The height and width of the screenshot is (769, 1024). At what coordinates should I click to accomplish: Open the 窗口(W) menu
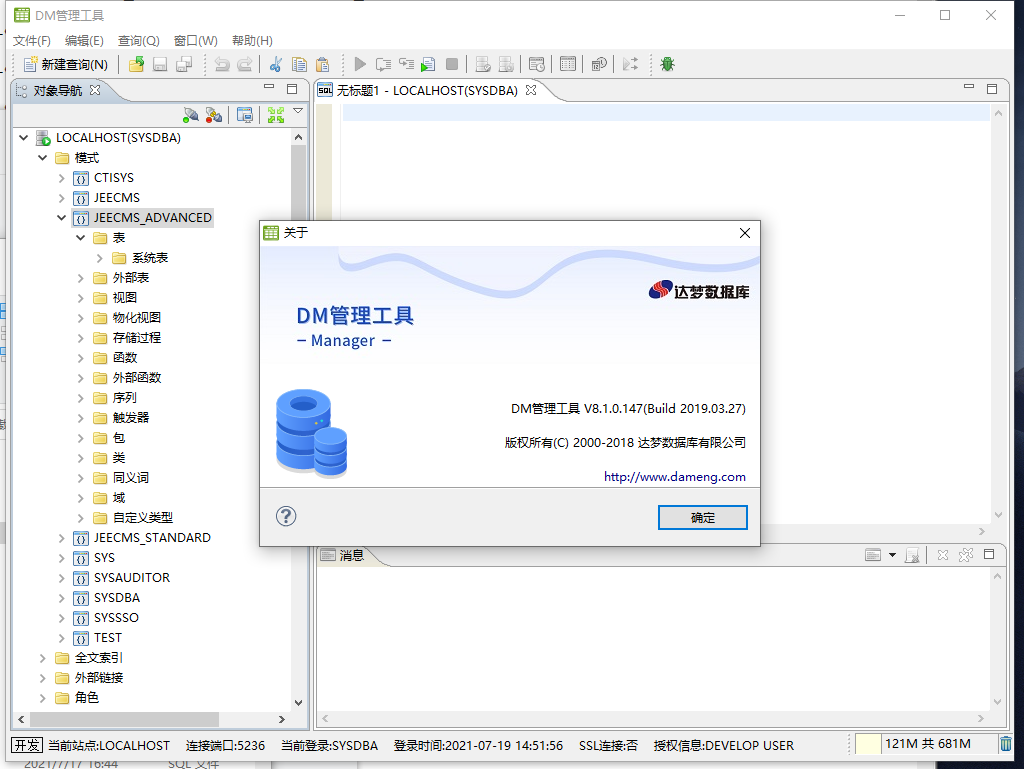196,40
